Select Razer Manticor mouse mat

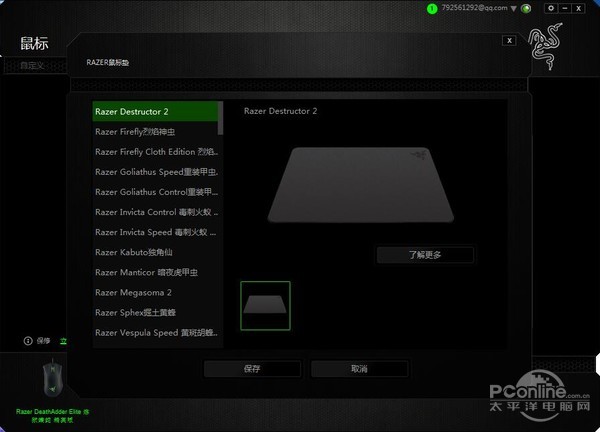coord(155,272)
